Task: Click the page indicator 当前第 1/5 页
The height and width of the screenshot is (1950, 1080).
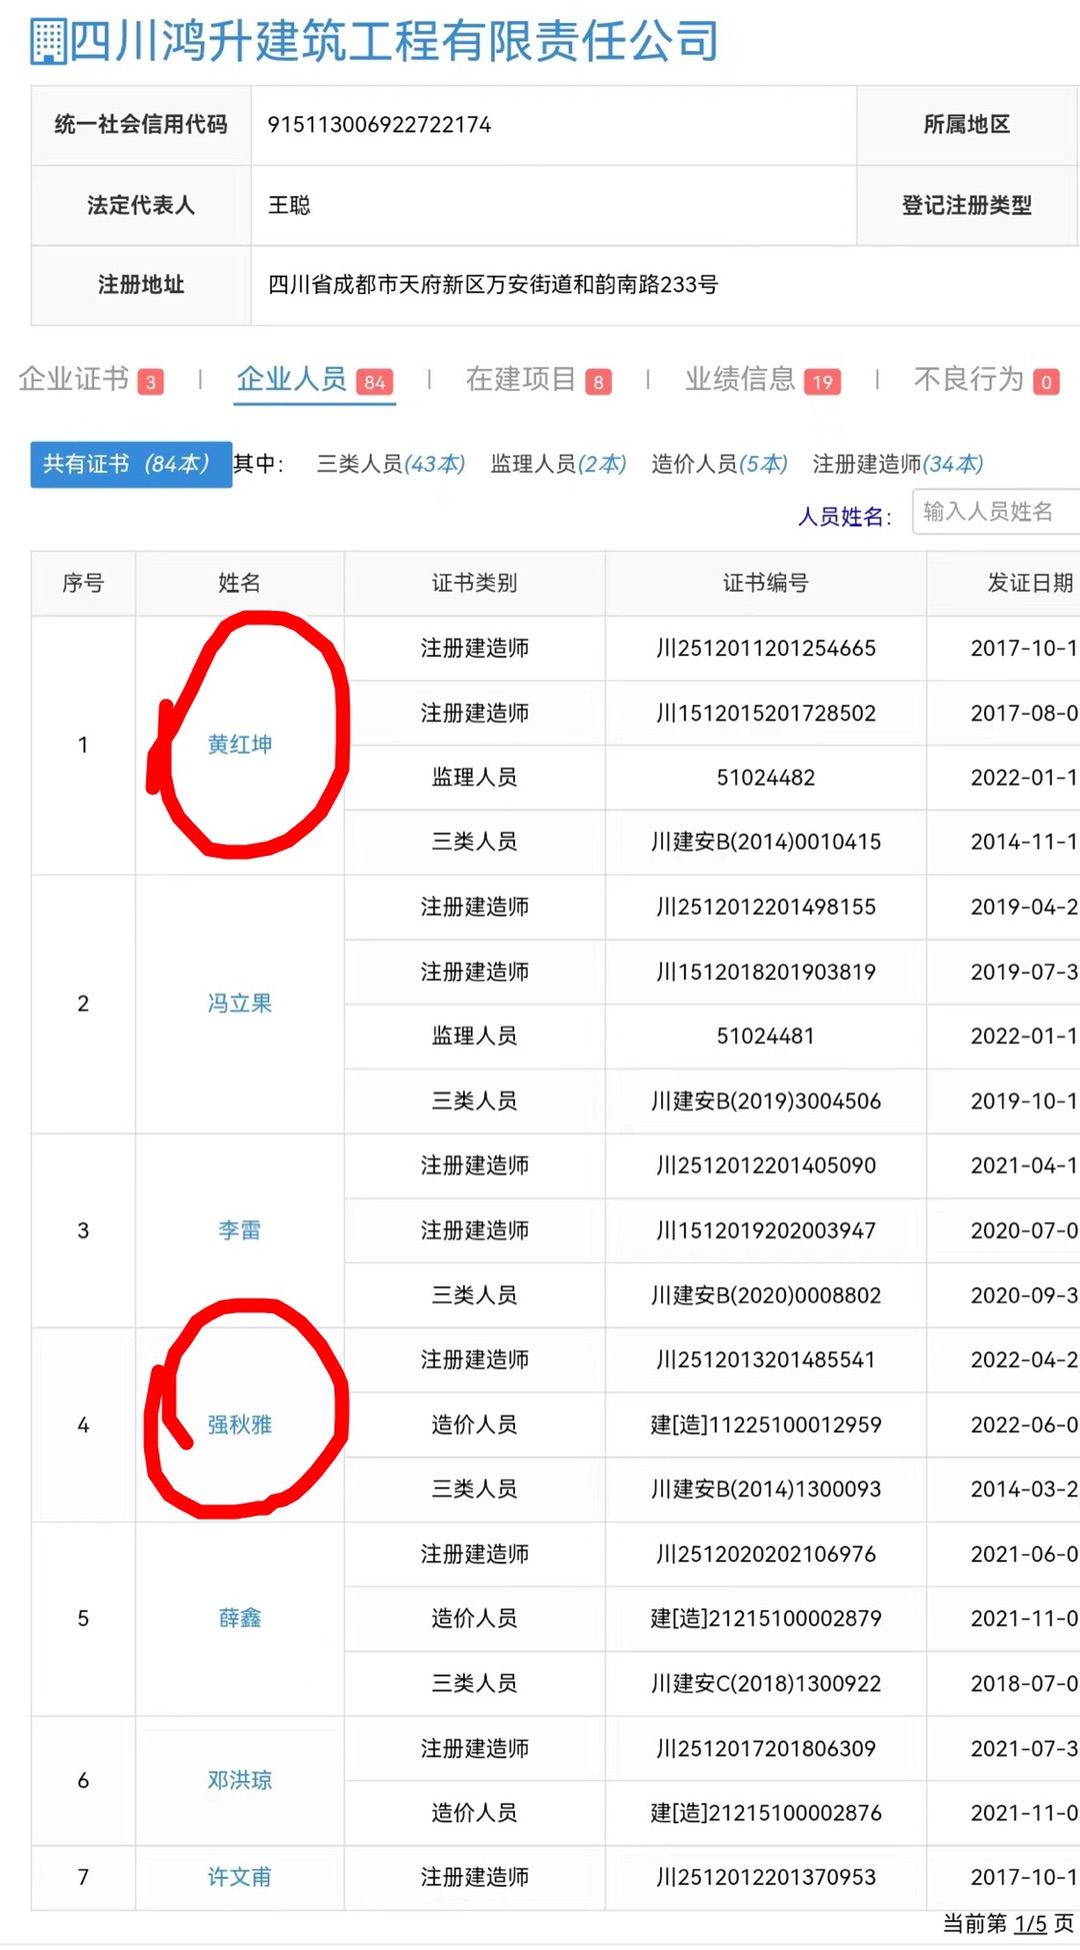Action: tap(1008, 1924)
